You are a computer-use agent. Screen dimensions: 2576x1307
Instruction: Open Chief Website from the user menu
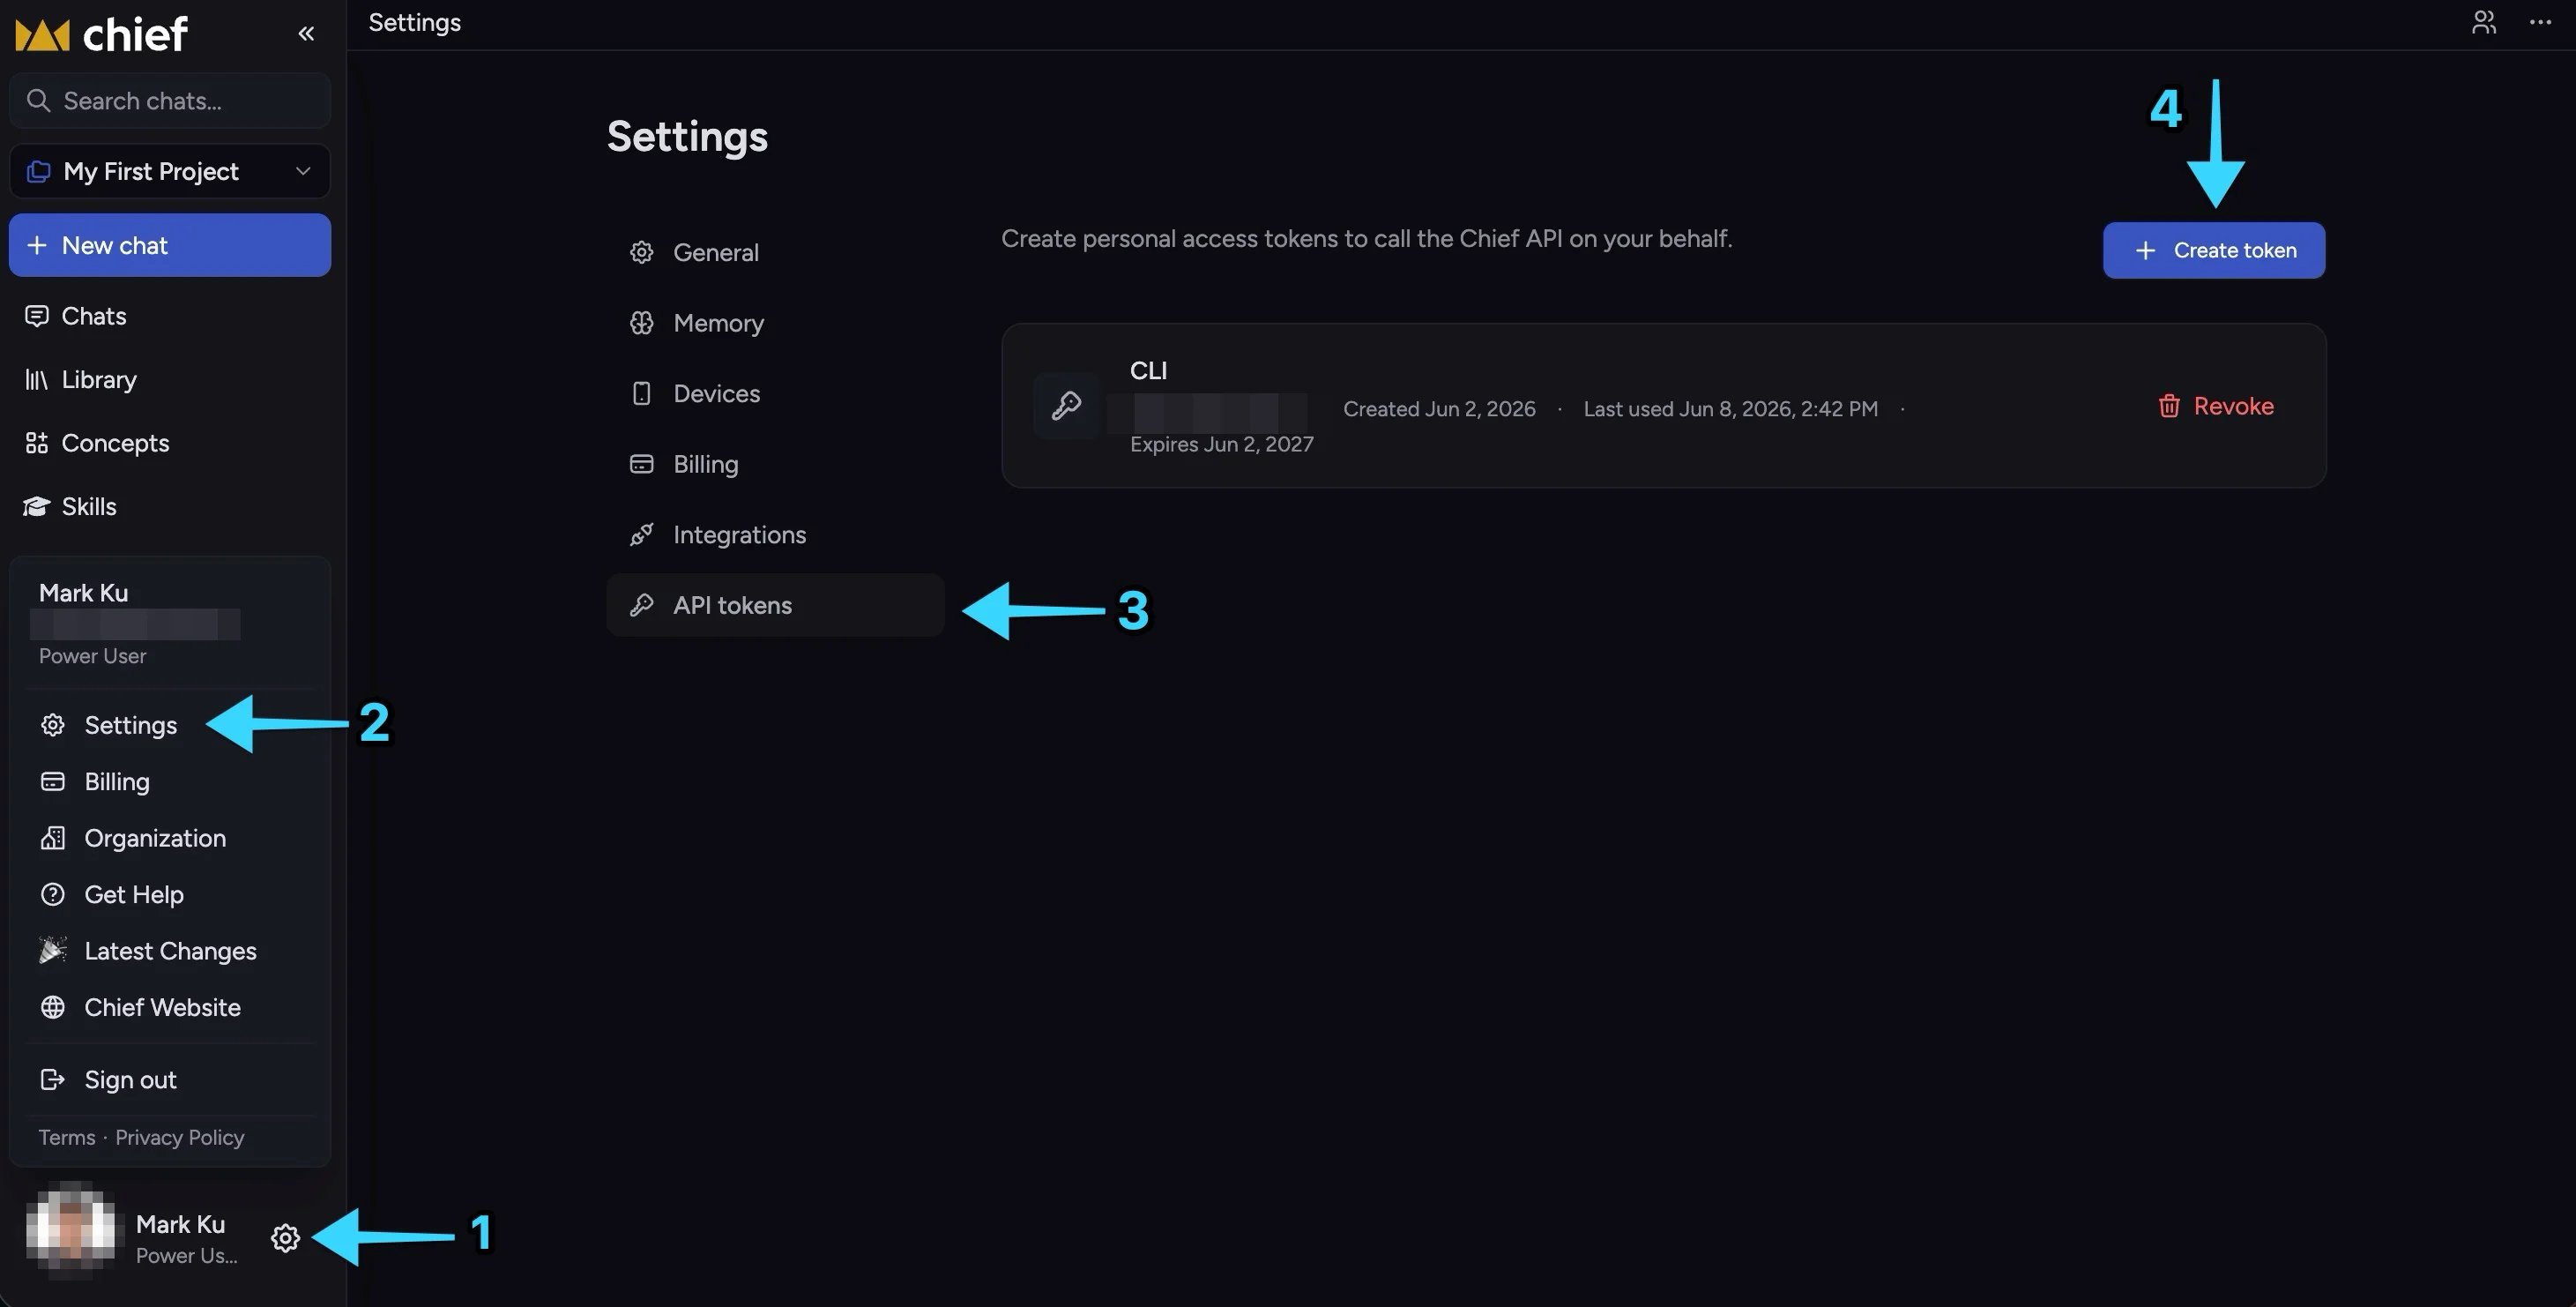point(170,1007)
